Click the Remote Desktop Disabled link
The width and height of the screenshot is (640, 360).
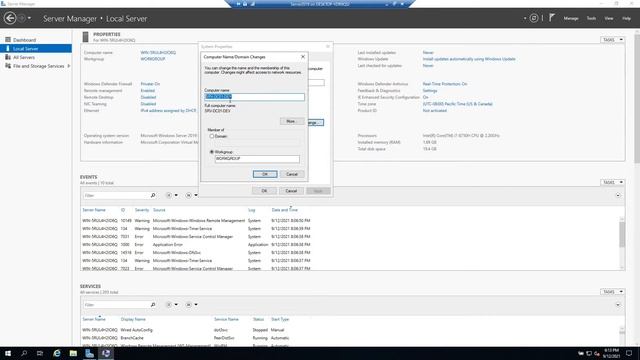pyautogui.click(x=148, y=98)
